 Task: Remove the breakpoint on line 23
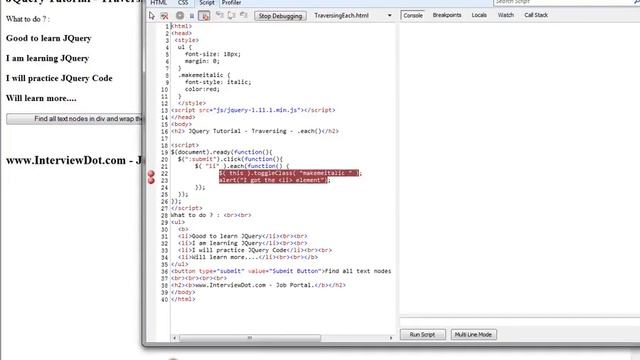point(151,180)
